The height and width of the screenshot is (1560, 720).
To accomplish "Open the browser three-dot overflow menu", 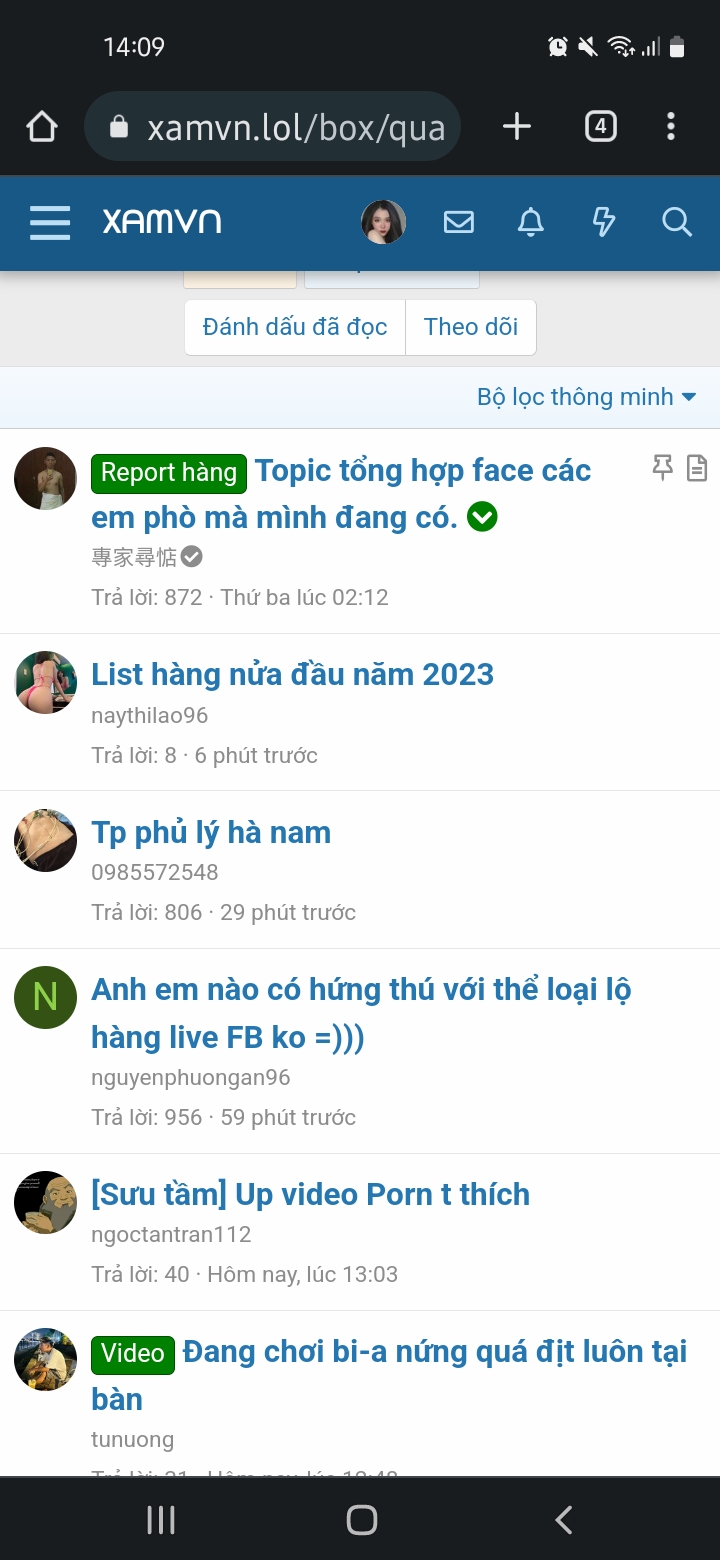I will [x=671, y=126].
